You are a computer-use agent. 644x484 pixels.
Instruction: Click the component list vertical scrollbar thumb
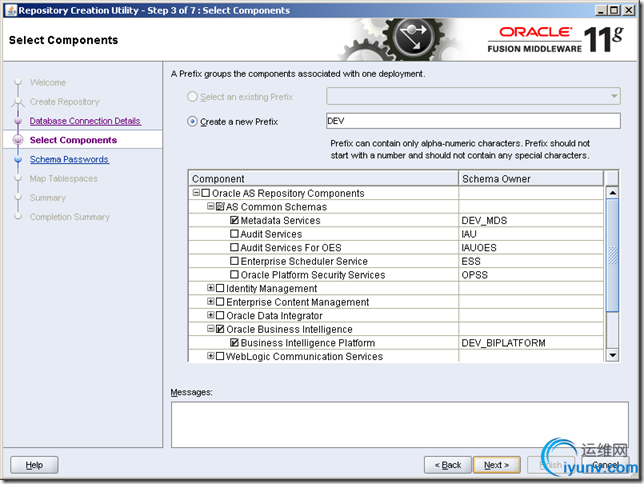coord(612,255)
